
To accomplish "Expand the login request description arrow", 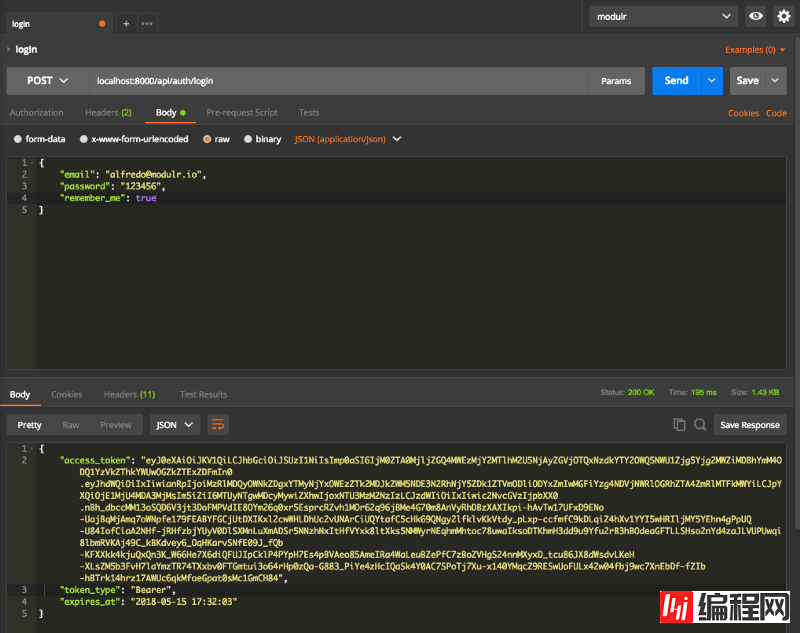I will 9,49.
